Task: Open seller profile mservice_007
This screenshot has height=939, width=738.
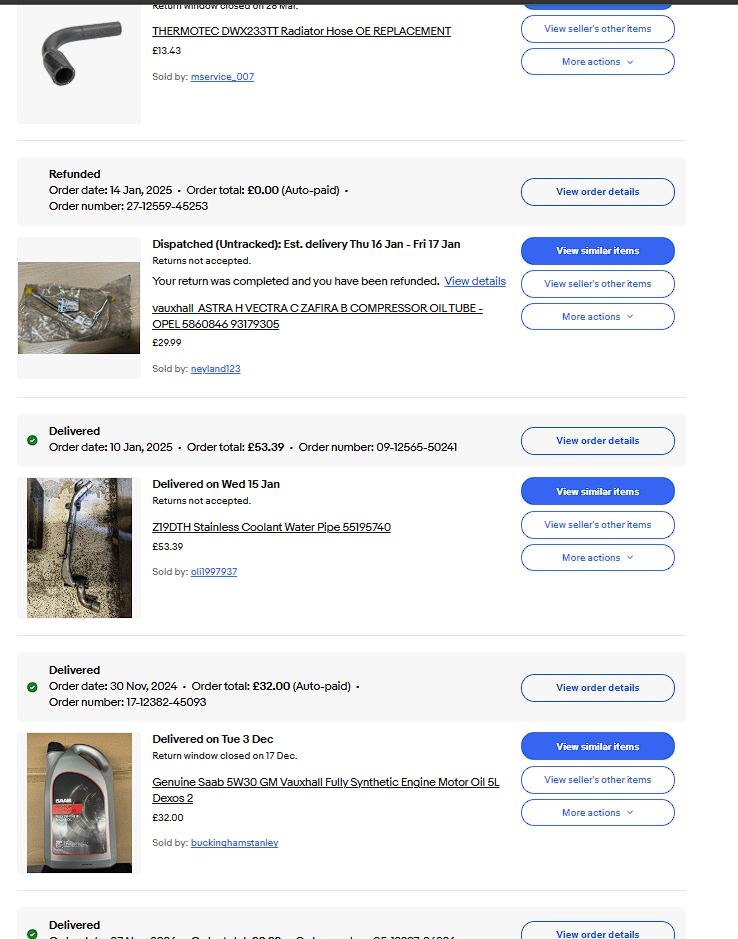Action: [222, 77]
